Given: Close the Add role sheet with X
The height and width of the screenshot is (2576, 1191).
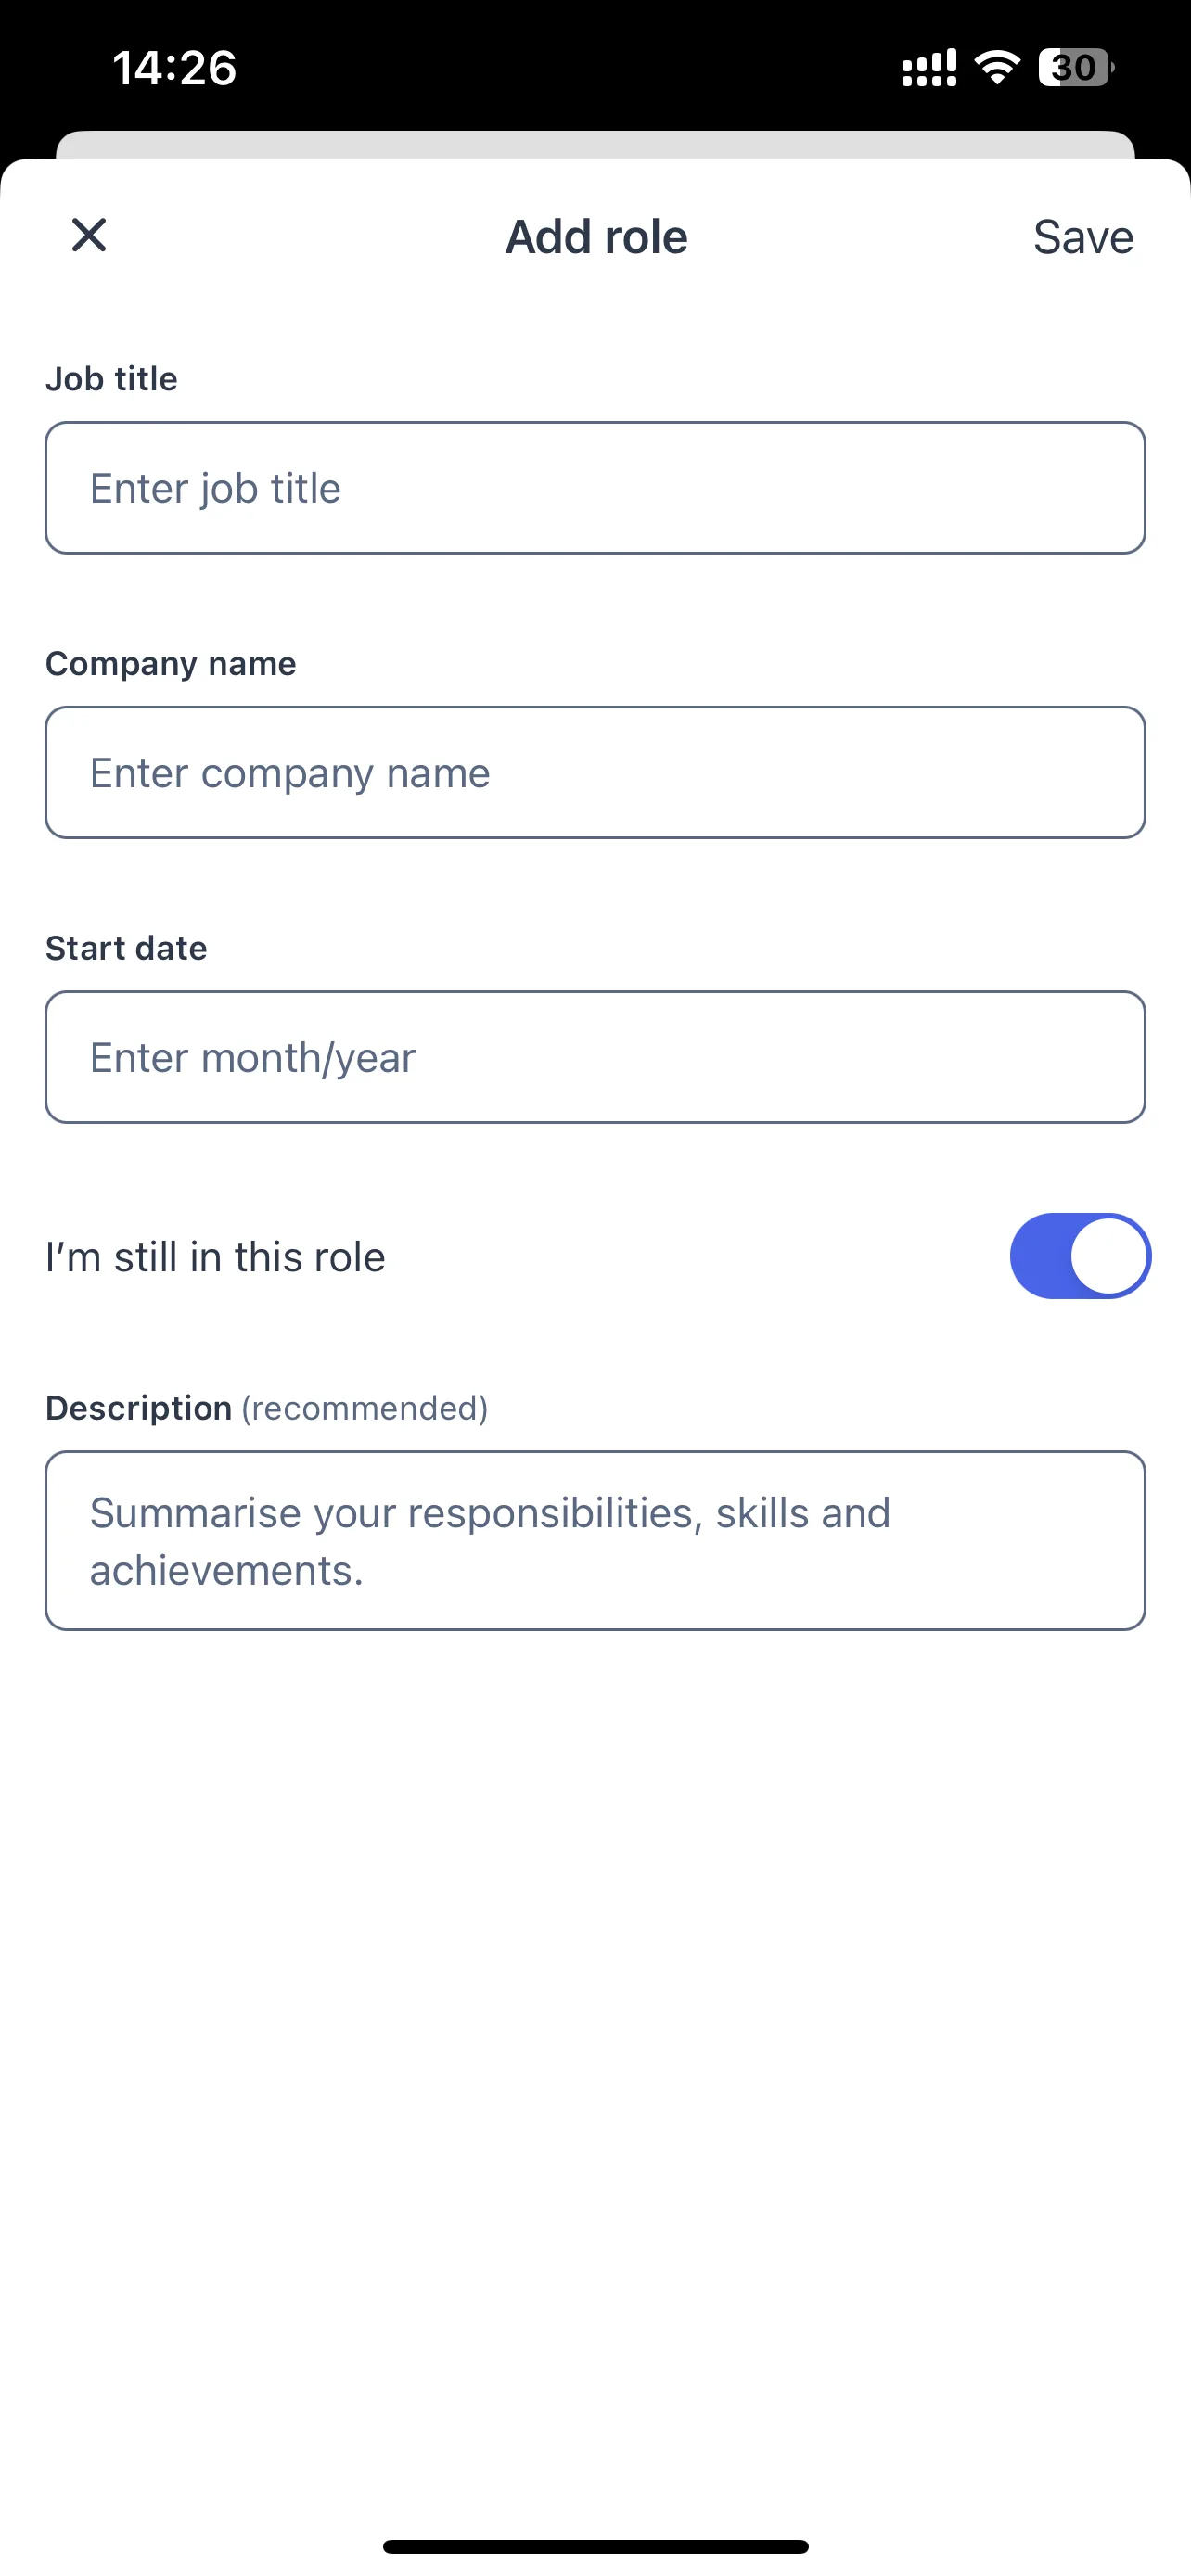Looking at the screenshot, I should (89, 236).
